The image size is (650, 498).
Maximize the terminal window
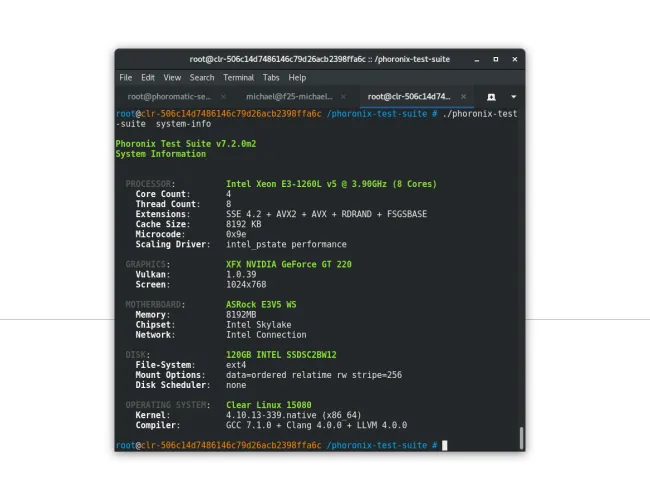click(496, 59)
